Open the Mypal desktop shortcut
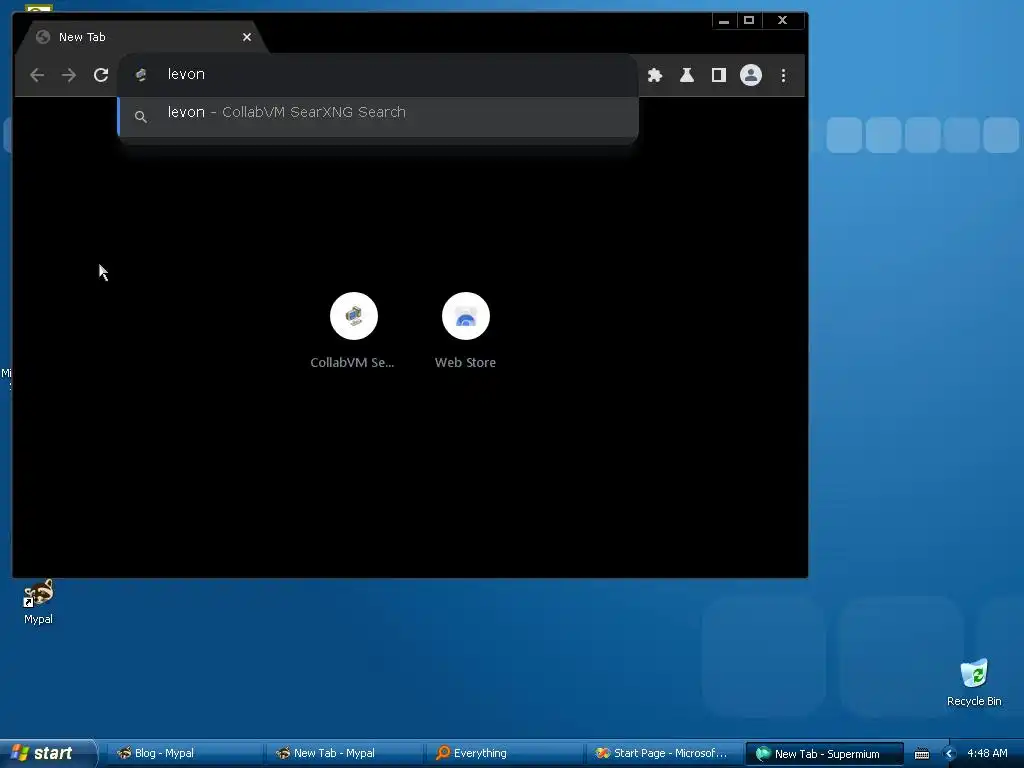The image size is (1024, 768). tap(39, 602)
